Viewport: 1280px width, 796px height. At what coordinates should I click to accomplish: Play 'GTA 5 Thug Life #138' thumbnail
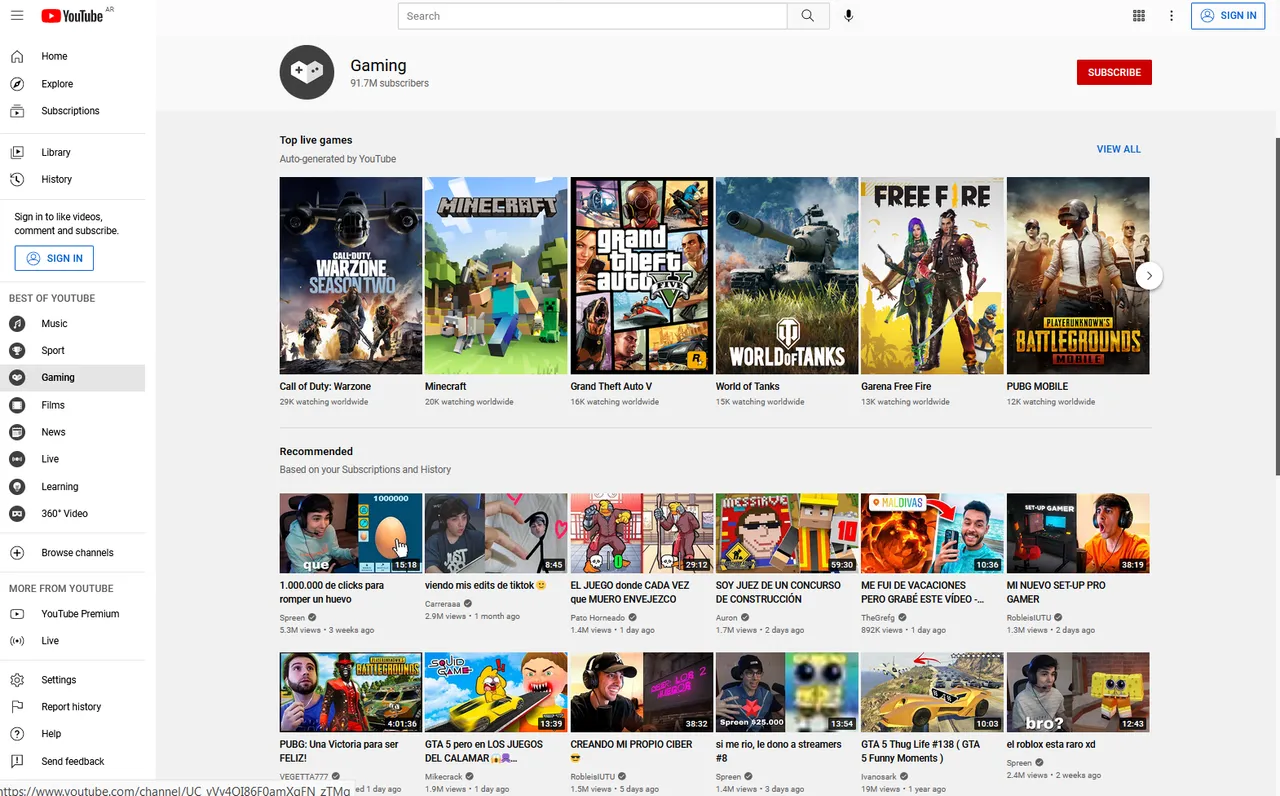(x=932, y=692)
